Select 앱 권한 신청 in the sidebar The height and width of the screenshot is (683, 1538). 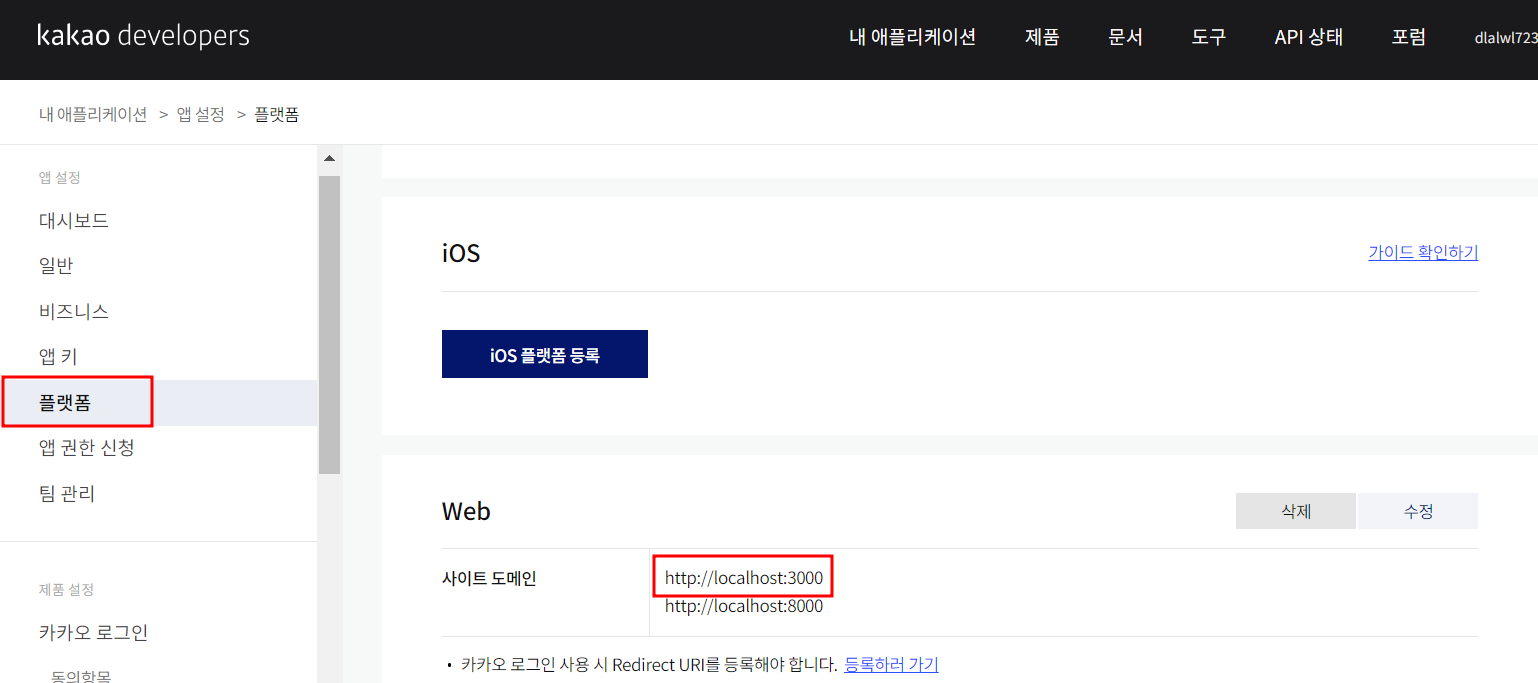click(87, 447)
